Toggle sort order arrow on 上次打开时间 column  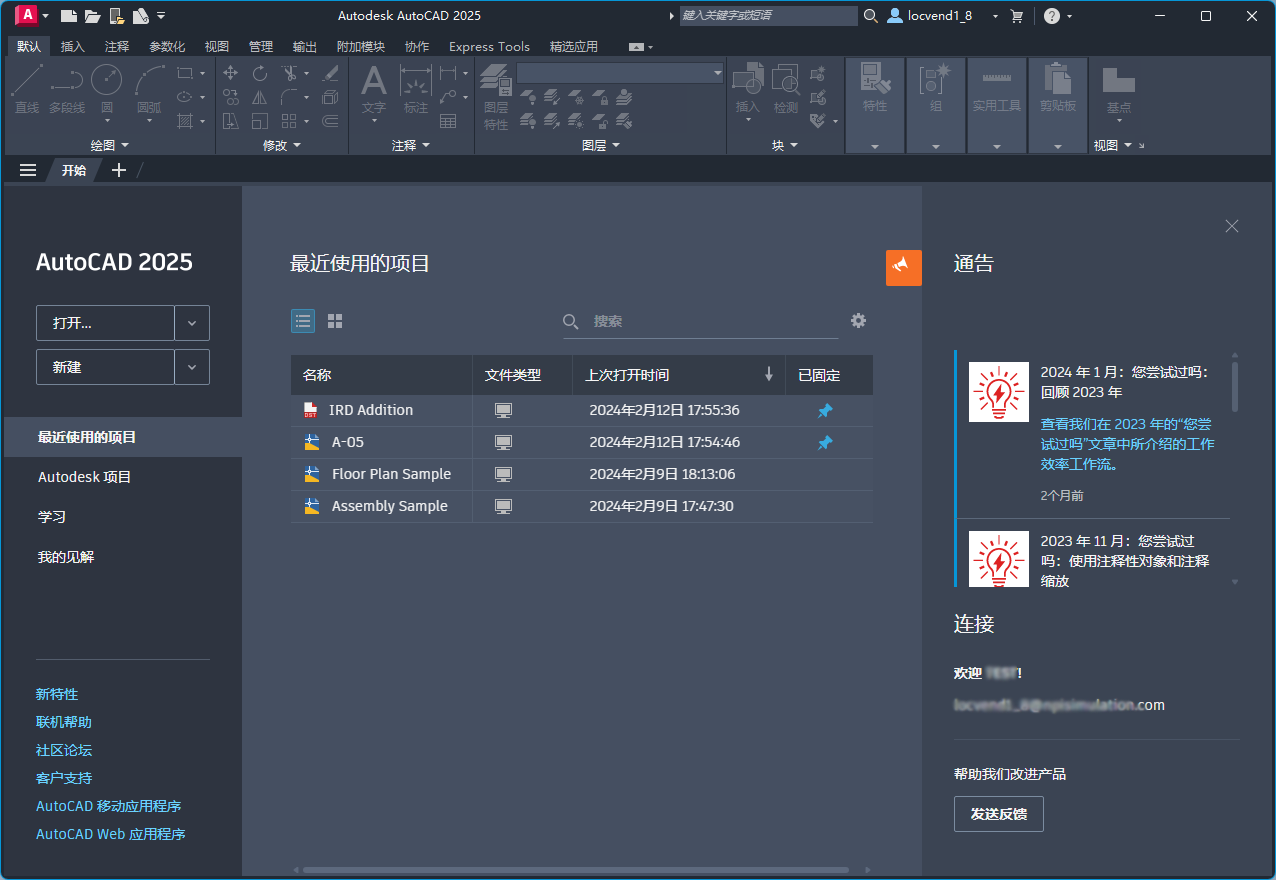point(769,374)
